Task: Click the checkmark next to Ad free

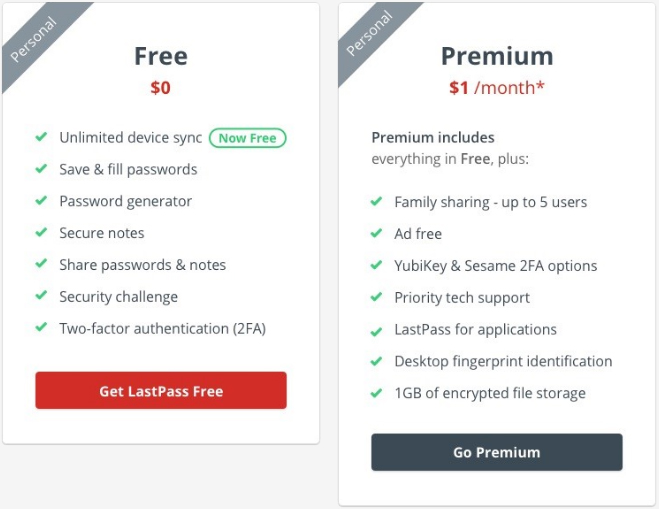Action: pos(376,233)
